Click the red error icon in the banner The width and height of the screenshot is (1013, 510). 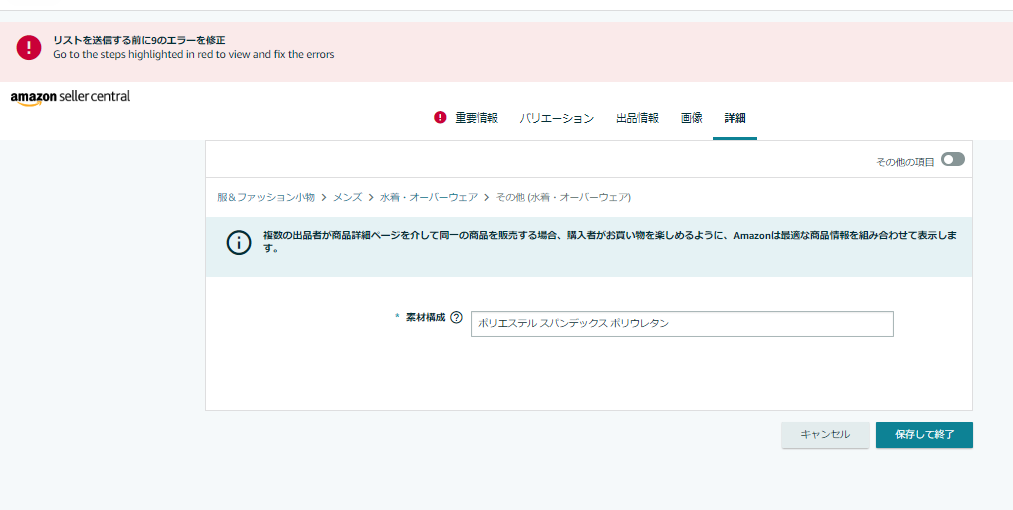(x=29, y=48)
